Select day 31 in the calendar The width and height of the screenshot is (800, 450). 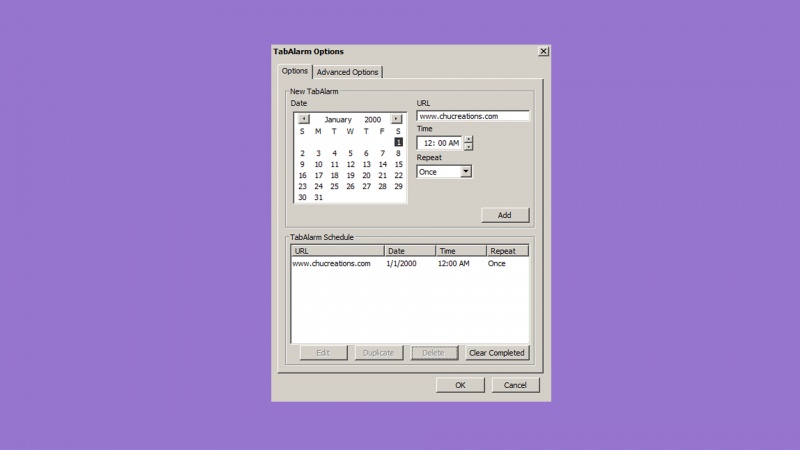[x=318, y=197]
